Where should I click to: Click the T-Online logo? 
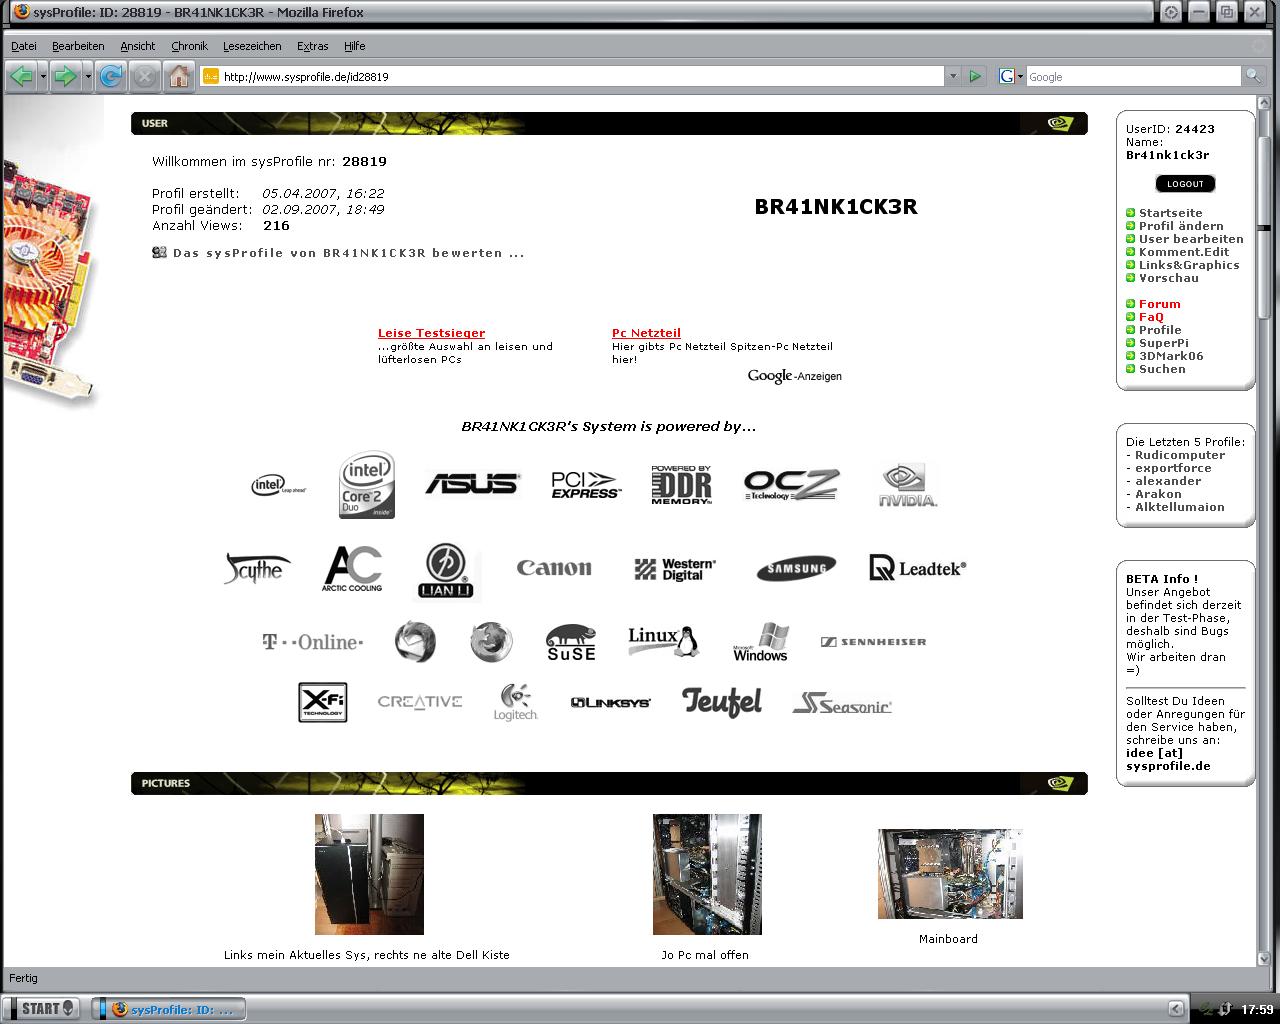coord(312,642)
